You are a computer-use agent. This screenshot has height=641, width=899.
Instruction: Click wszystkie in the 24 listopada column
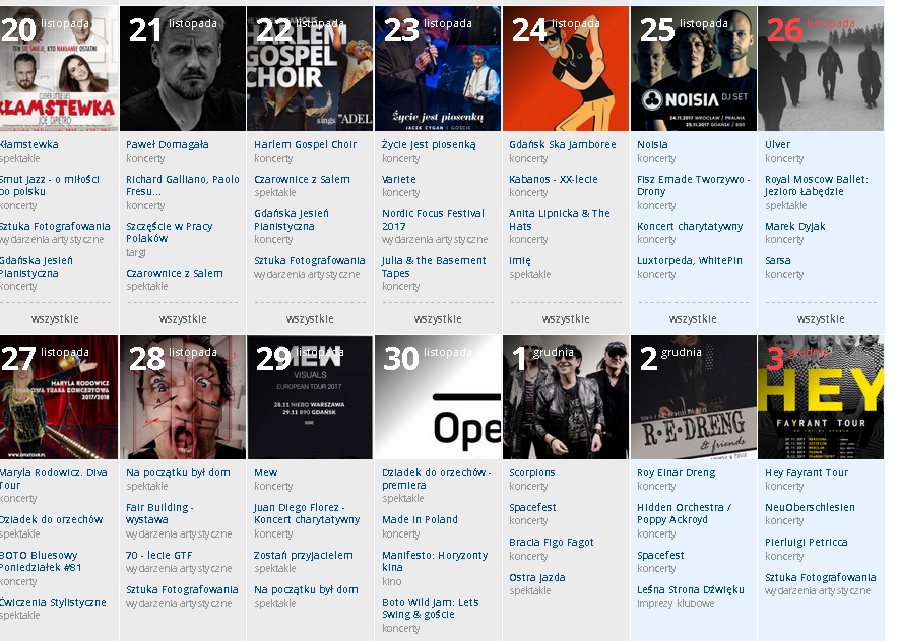pos(565,319)
